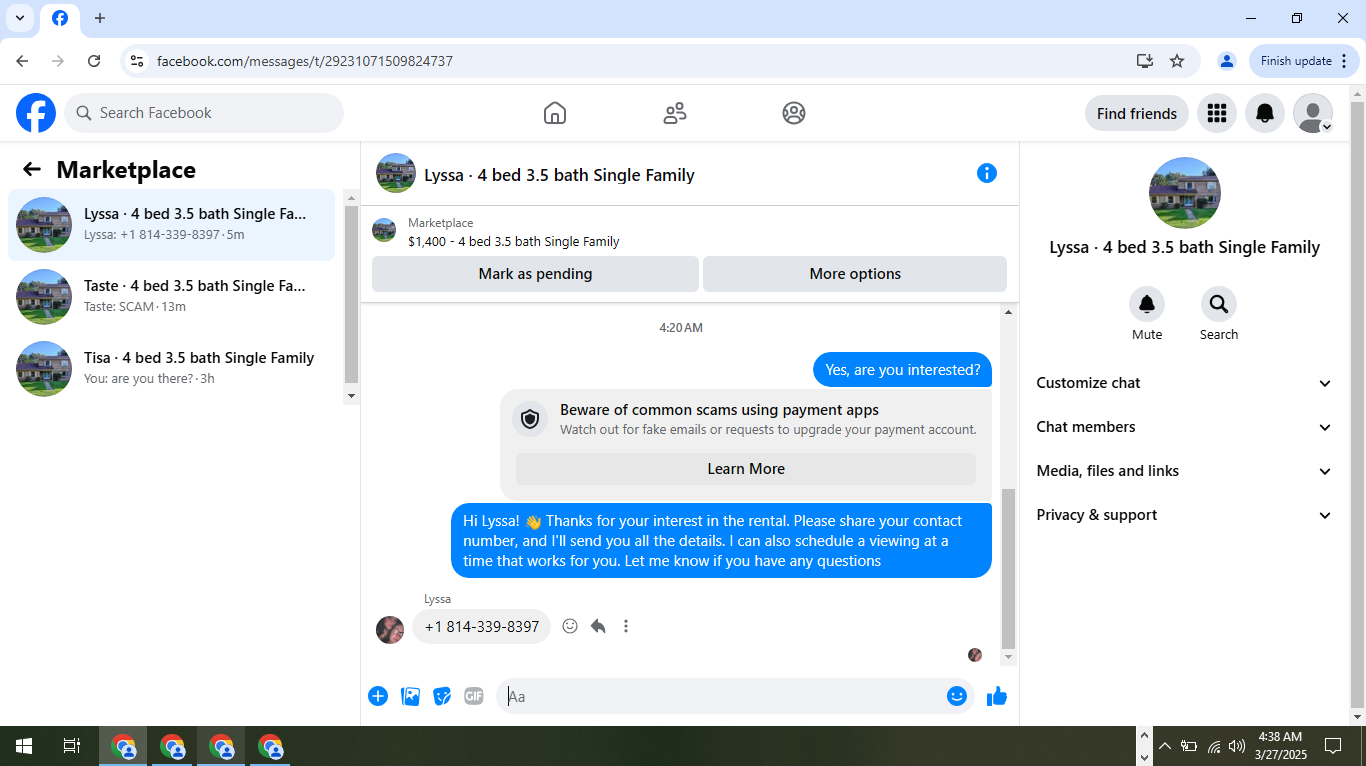Image resolution: width=1366 pixels, height=766 pixels.
Task: Open the $1,400 Marketplace listing link
Action: (x=513, y=241)
